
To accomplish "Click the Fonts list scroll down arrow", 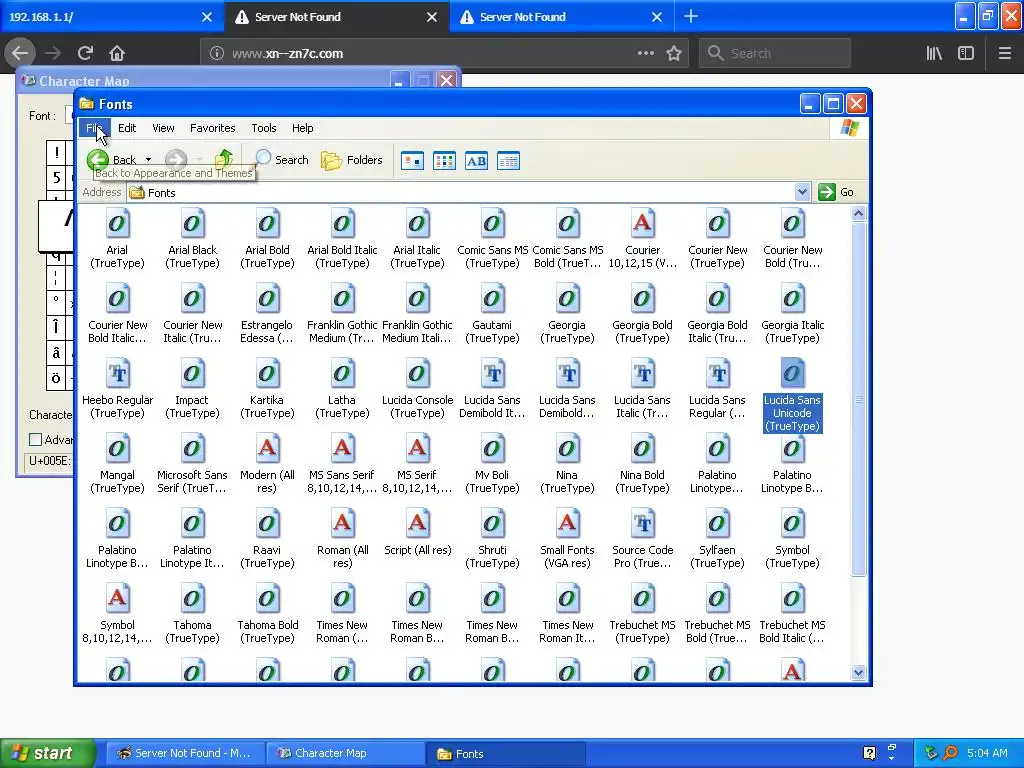I will [859, 672].
